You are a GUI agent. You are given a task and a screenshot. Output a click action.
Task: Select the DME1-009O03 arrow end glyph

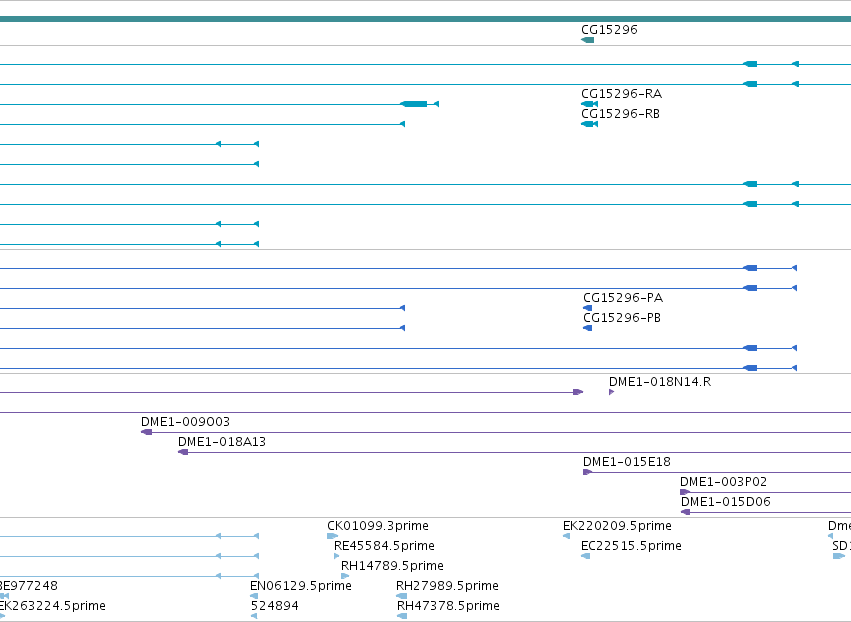pos(147,432)
